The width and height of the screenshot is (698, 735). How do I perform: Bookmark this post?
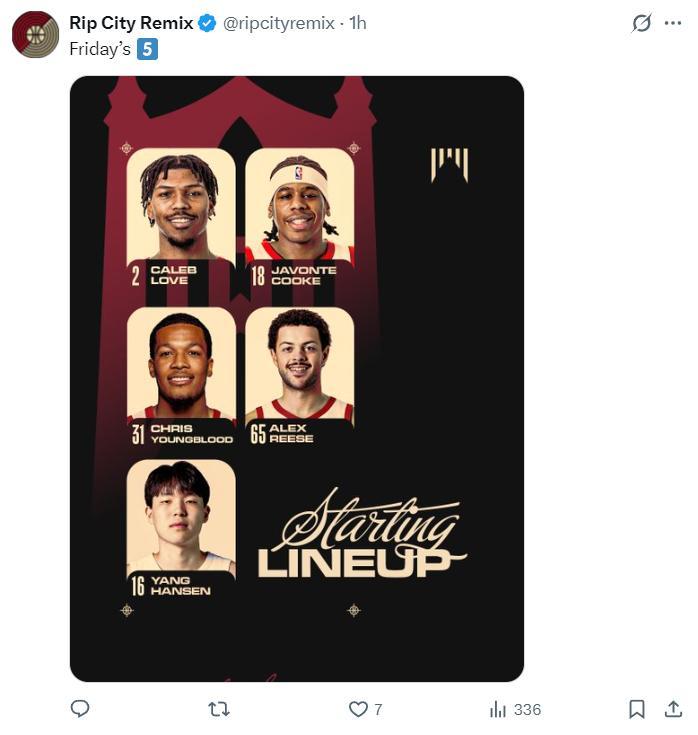coord(636,709)
